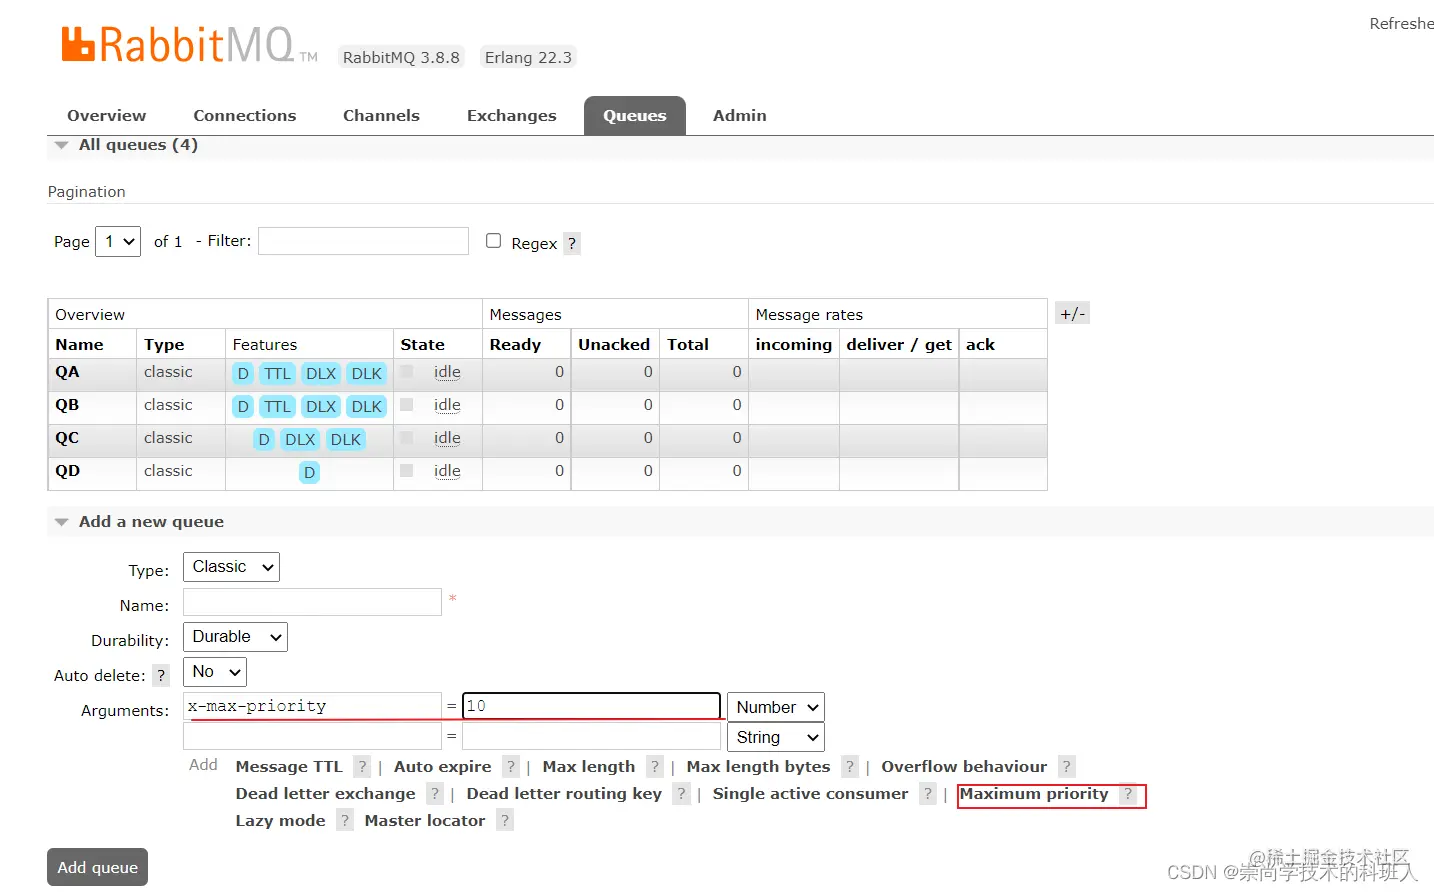Click the DLX badge of queue QB
This screenshot has width=1434, height=892.
pyautogui.click(x=321, y=407)
